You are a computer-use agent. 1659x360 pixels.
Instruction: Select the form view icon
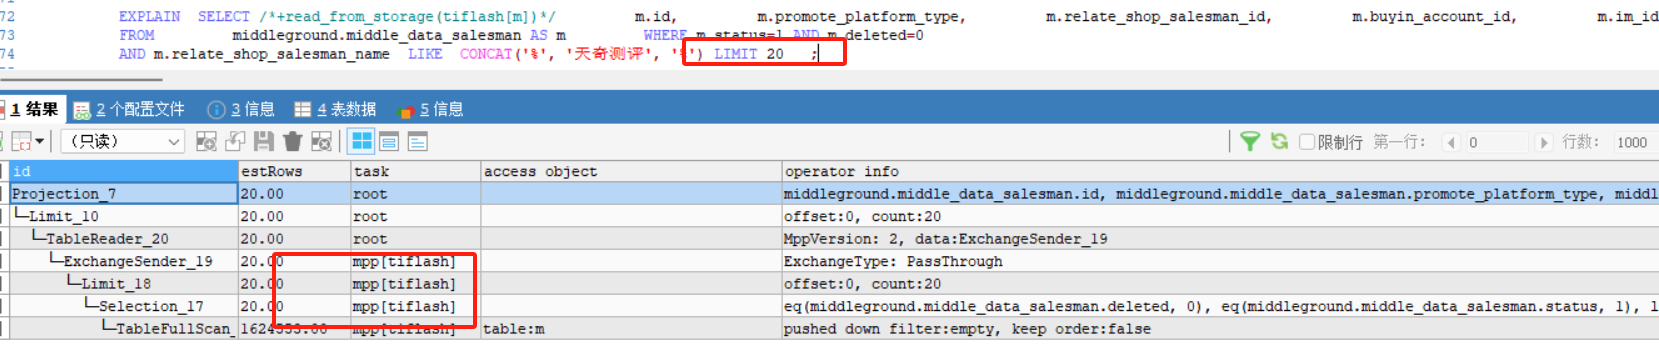pyautogui.click(x=389, y=142)
